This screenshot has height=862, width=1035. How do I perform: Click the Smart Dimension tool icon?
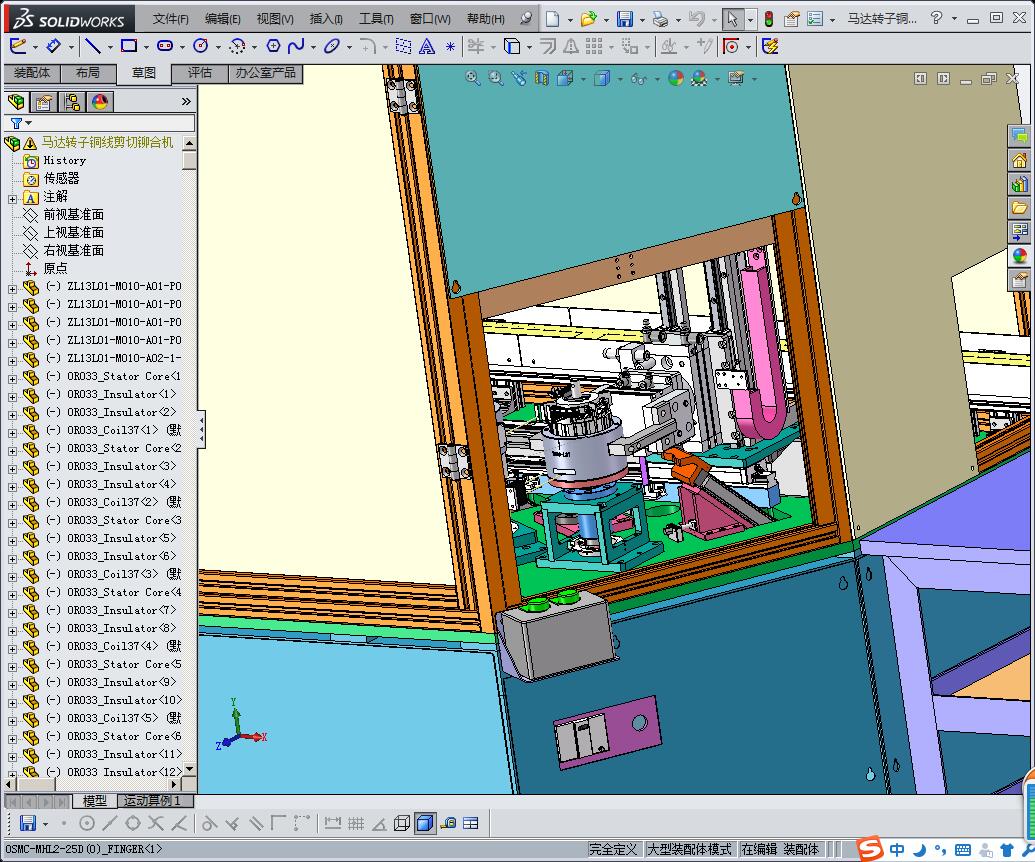click(x=55, y=46)
